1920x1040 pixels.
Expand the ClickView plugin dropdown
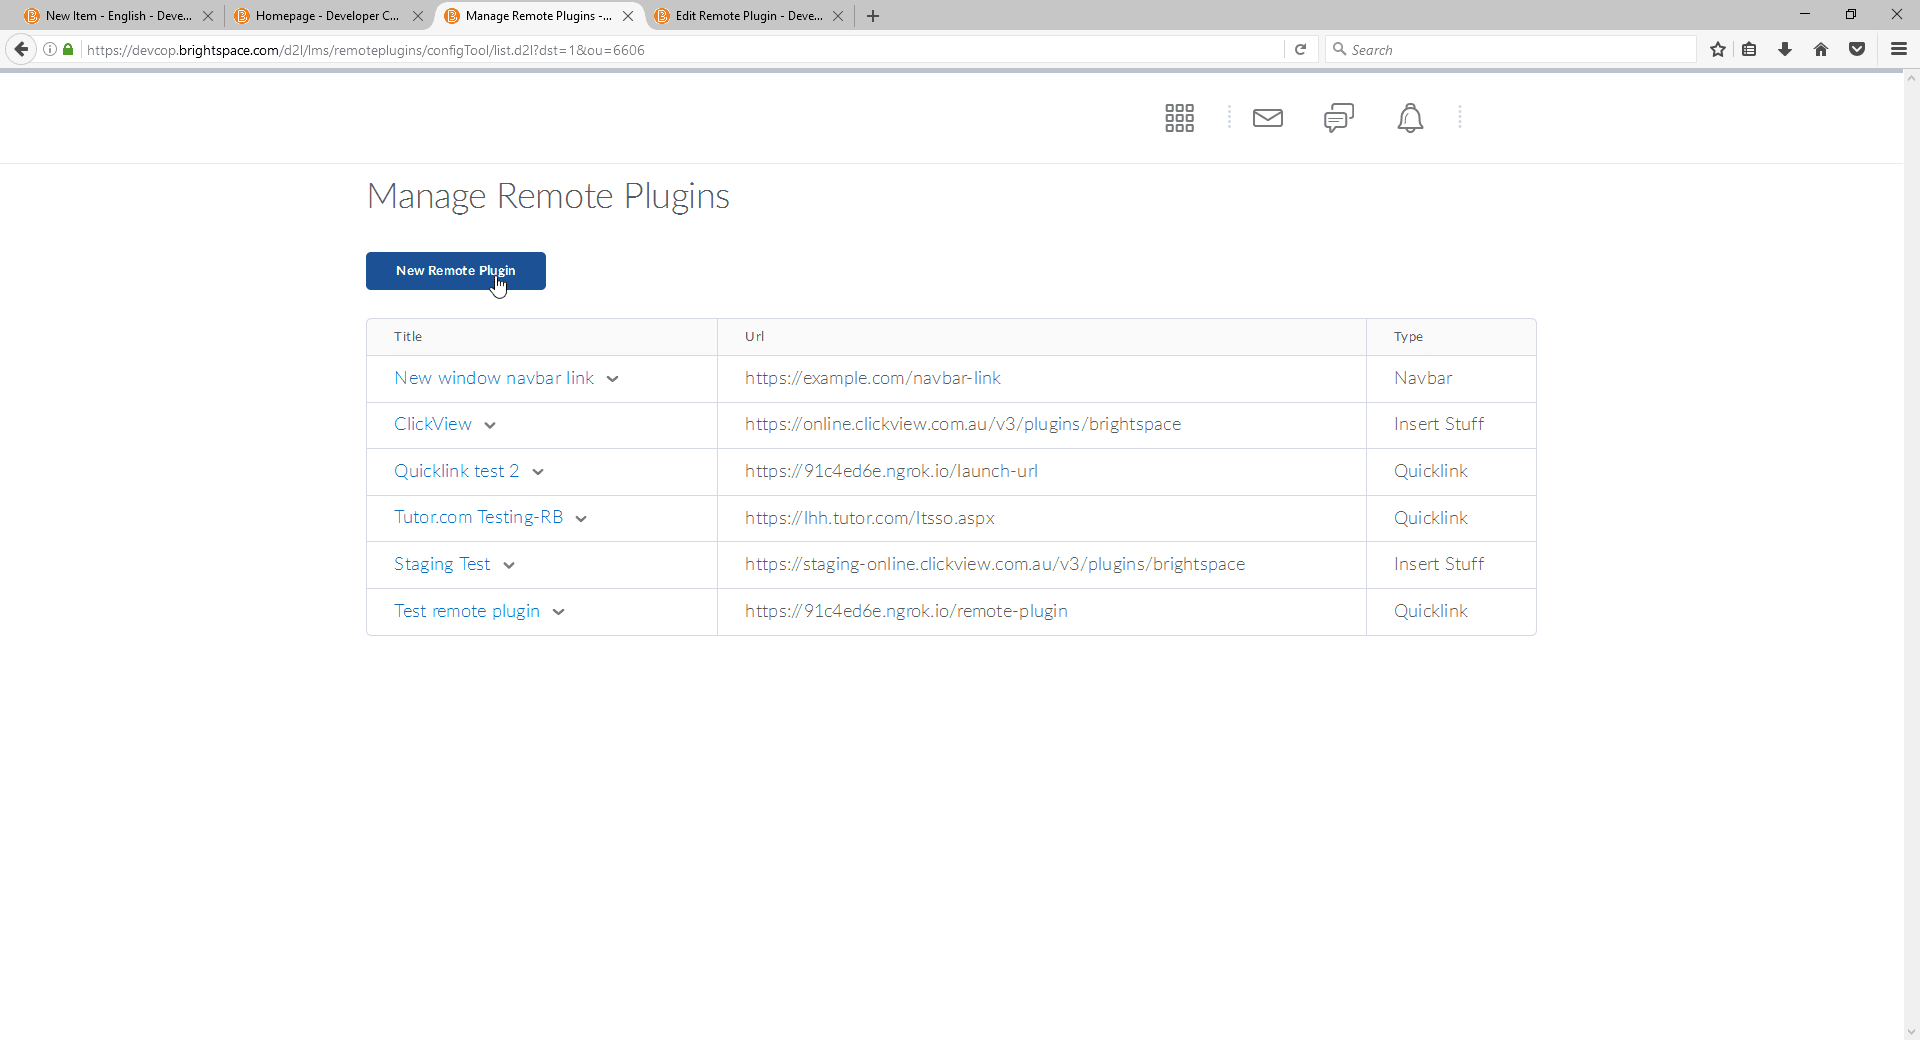pos(489,424)
